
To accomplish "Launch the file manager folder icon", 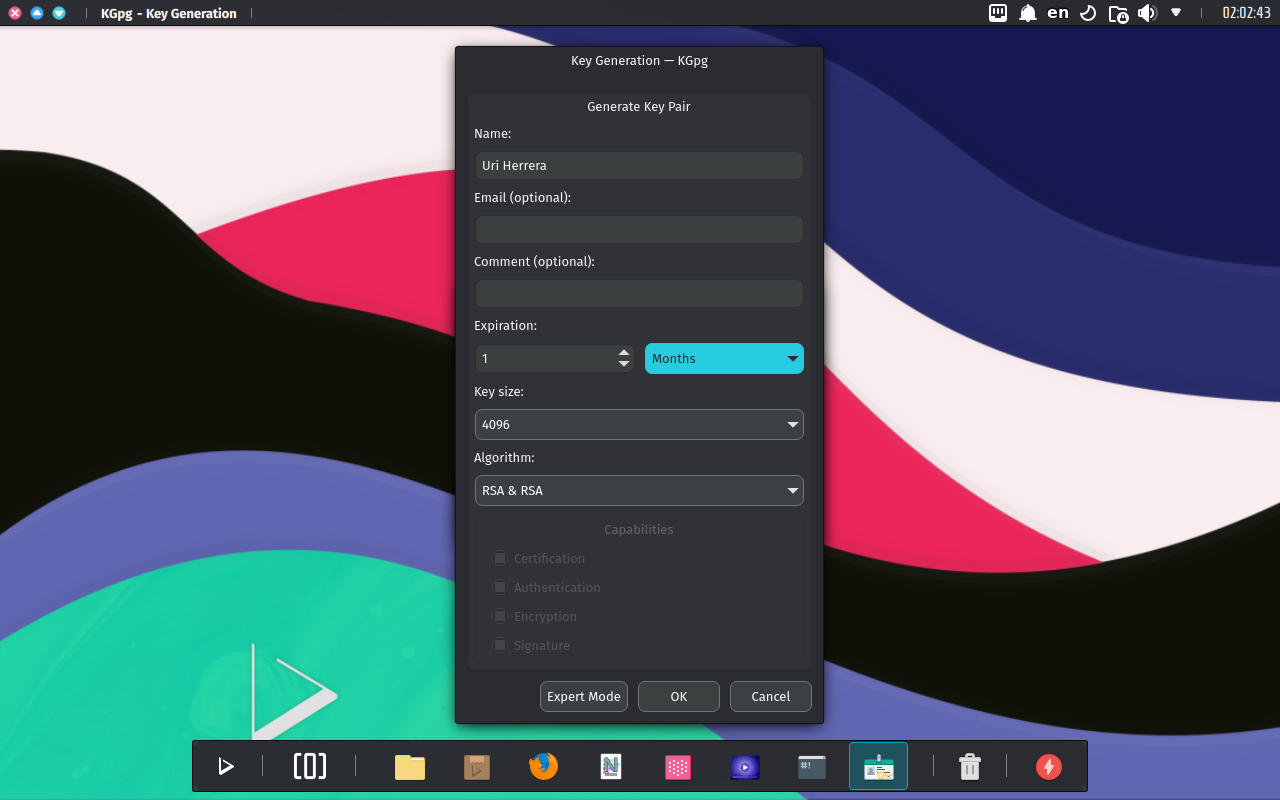I will click(410, 767).
